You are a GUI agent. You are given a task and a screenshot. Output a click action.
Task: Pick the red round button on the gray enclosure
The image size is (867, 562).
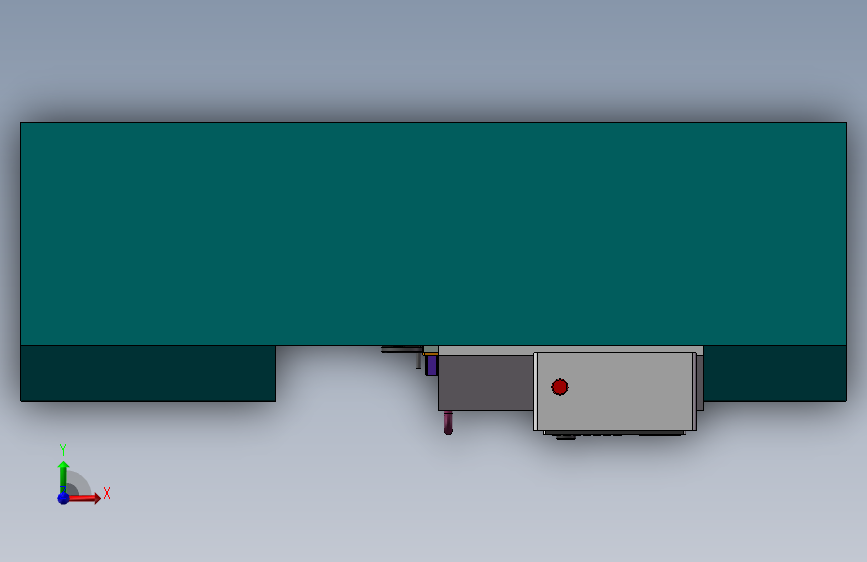point(560,387)
